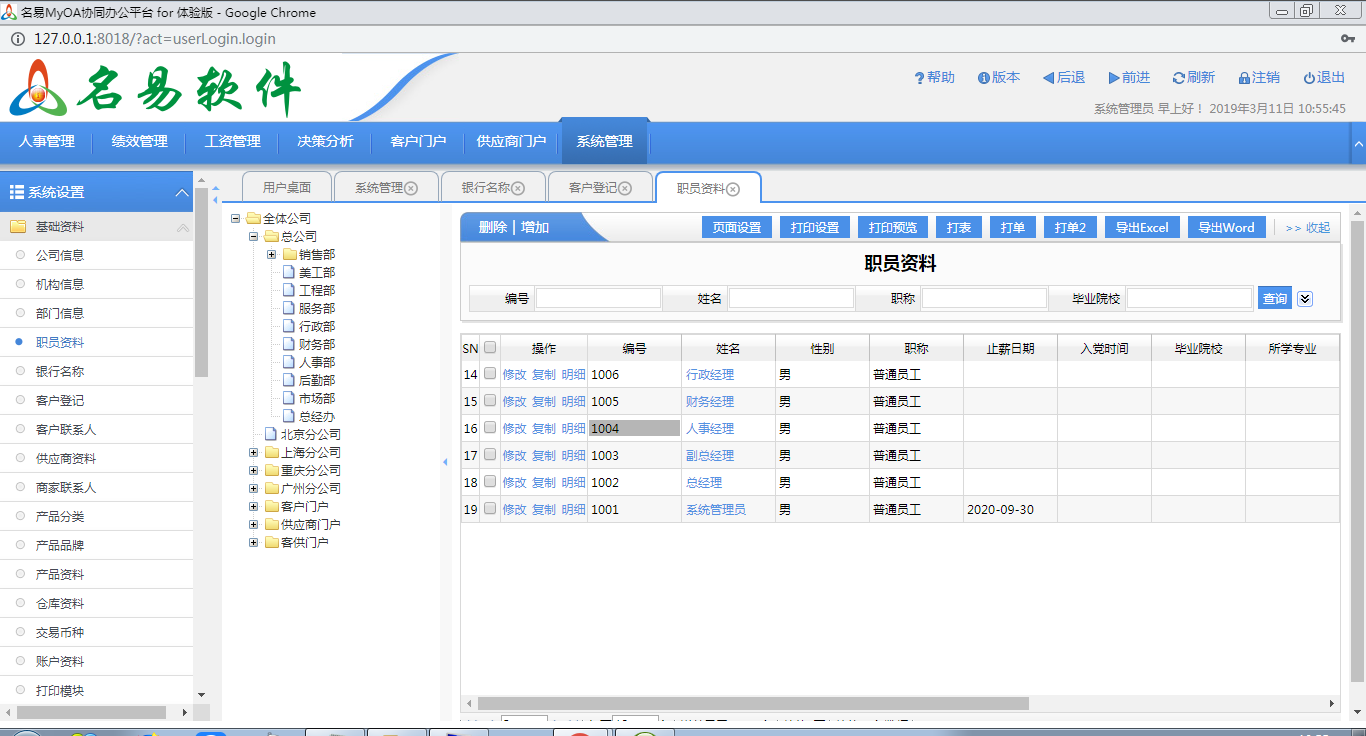Click the exit power icon
Screen dimensions: 1366x736
[x=1309, y=78]
